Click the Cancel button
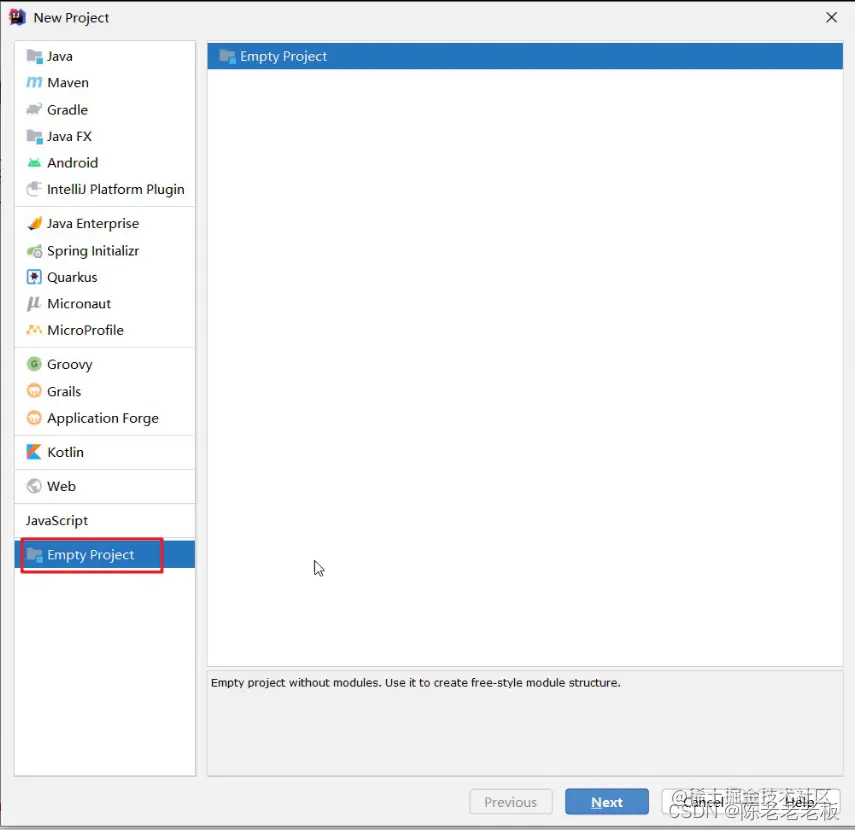Screen dimensions: 855x830 703,802
